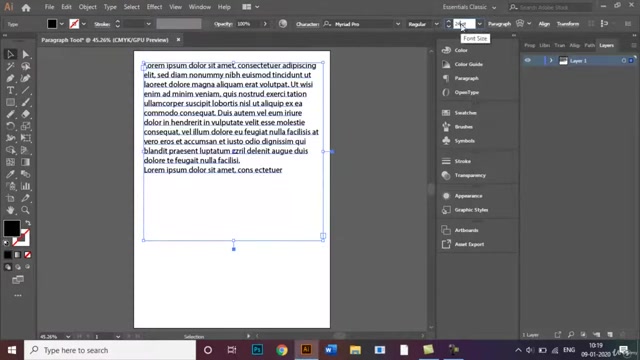Open the Effect menu
Viewport: 640px width, 360px height.
coord(154,7)
